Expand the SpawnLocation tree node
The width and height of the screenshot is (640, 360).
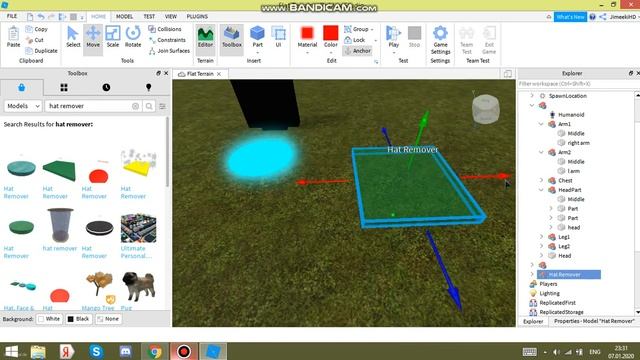(532, 96)
